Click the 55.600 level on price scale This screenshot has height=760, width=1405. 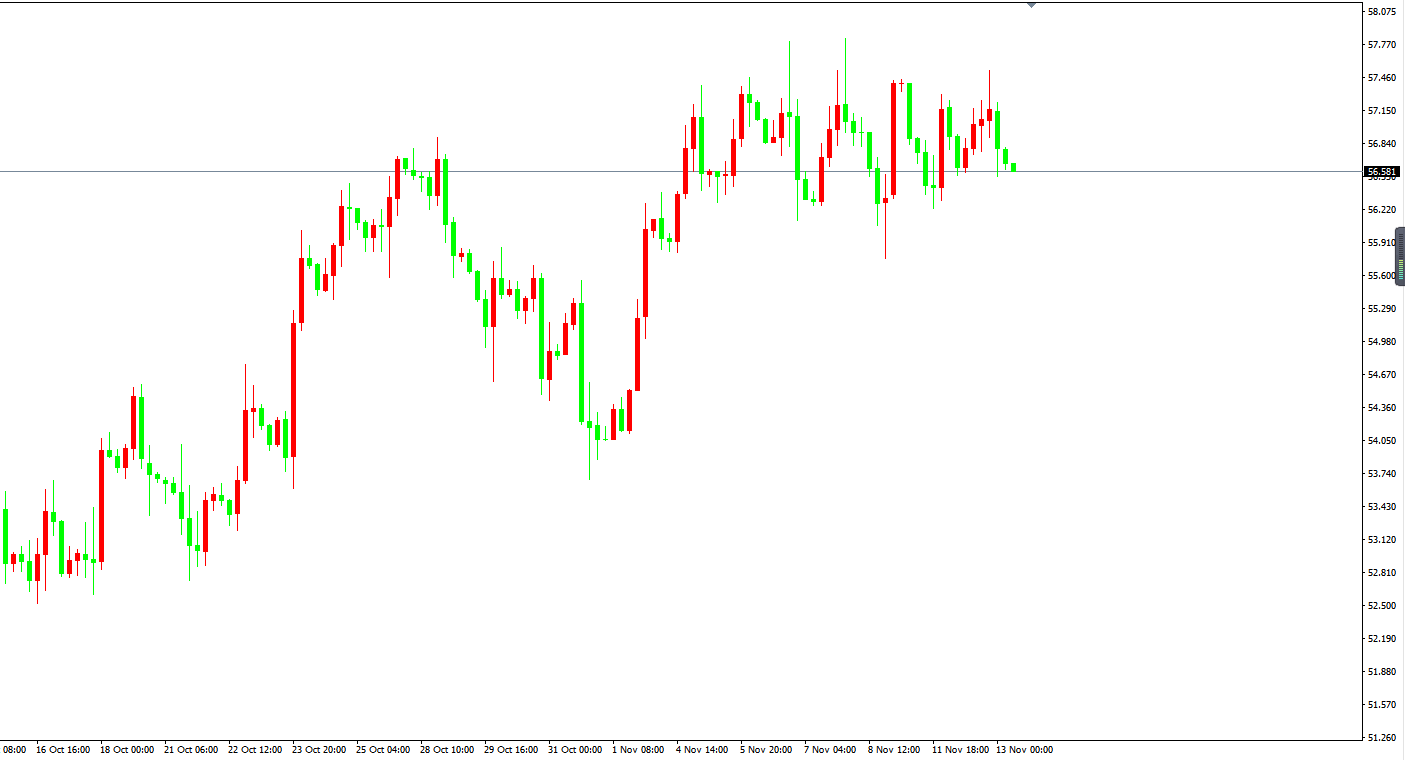click(1382, 276)
